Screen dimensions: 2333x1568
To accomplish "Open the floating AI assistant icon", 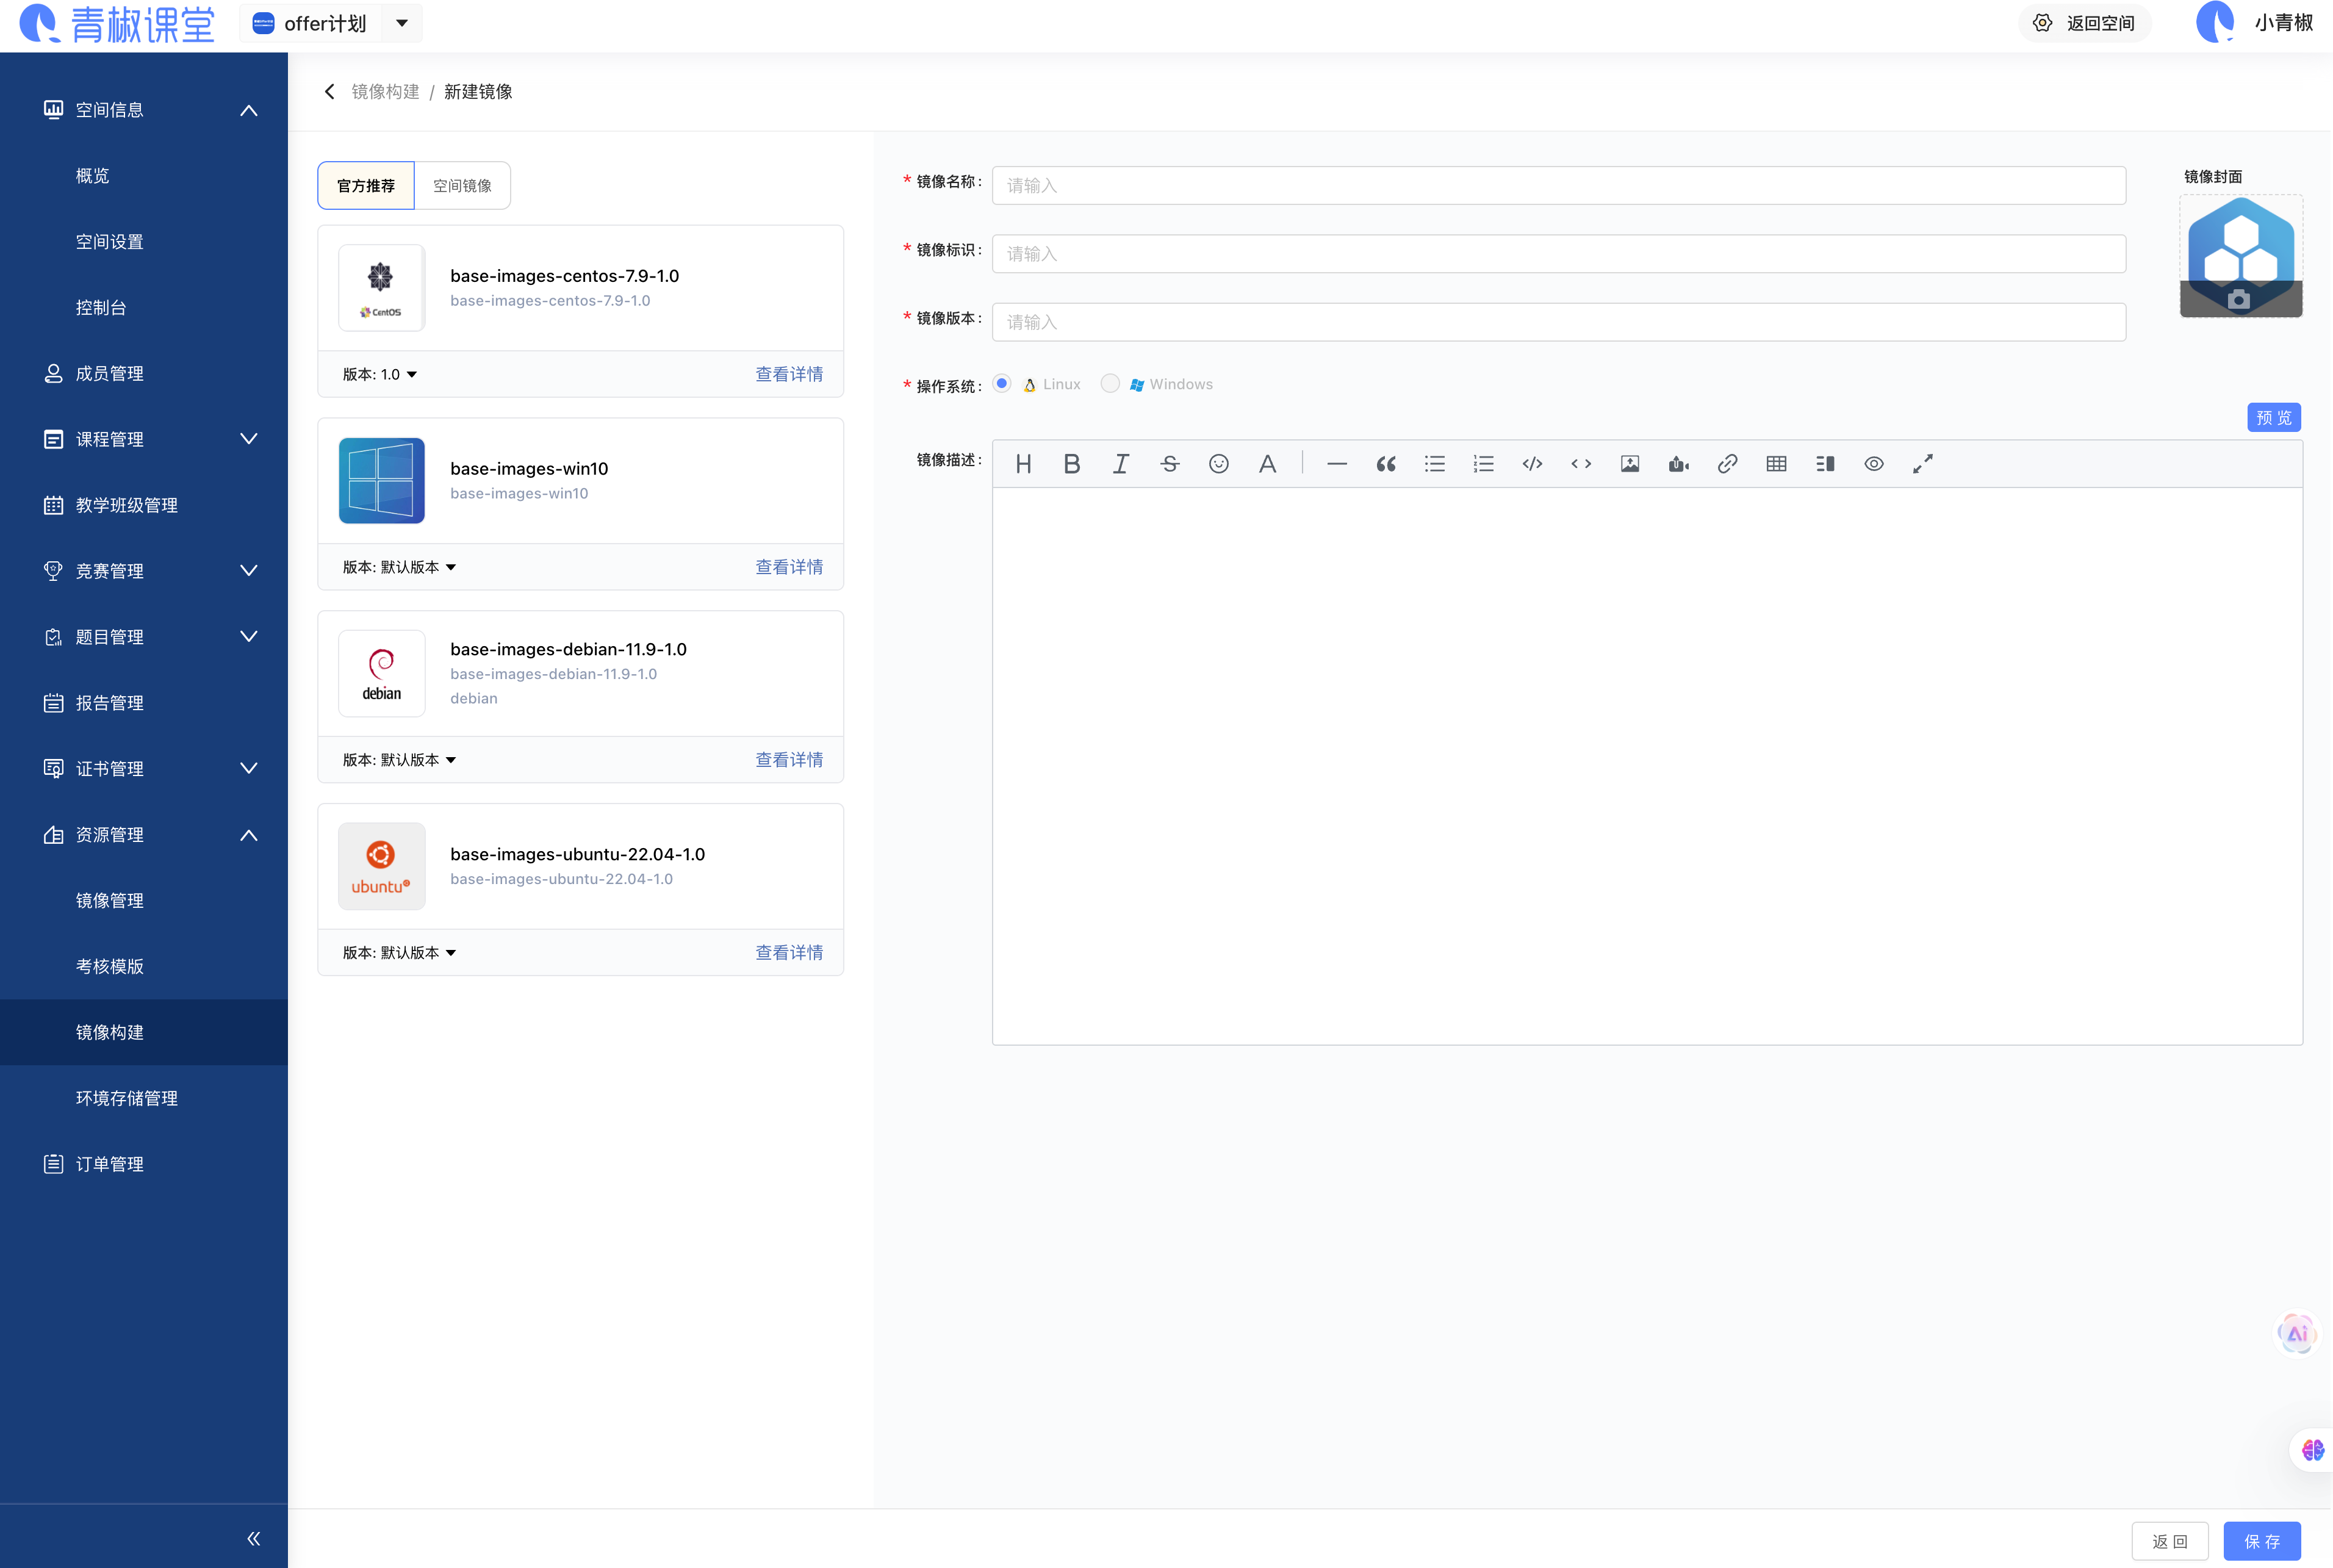I will tap(2297, 1333).
